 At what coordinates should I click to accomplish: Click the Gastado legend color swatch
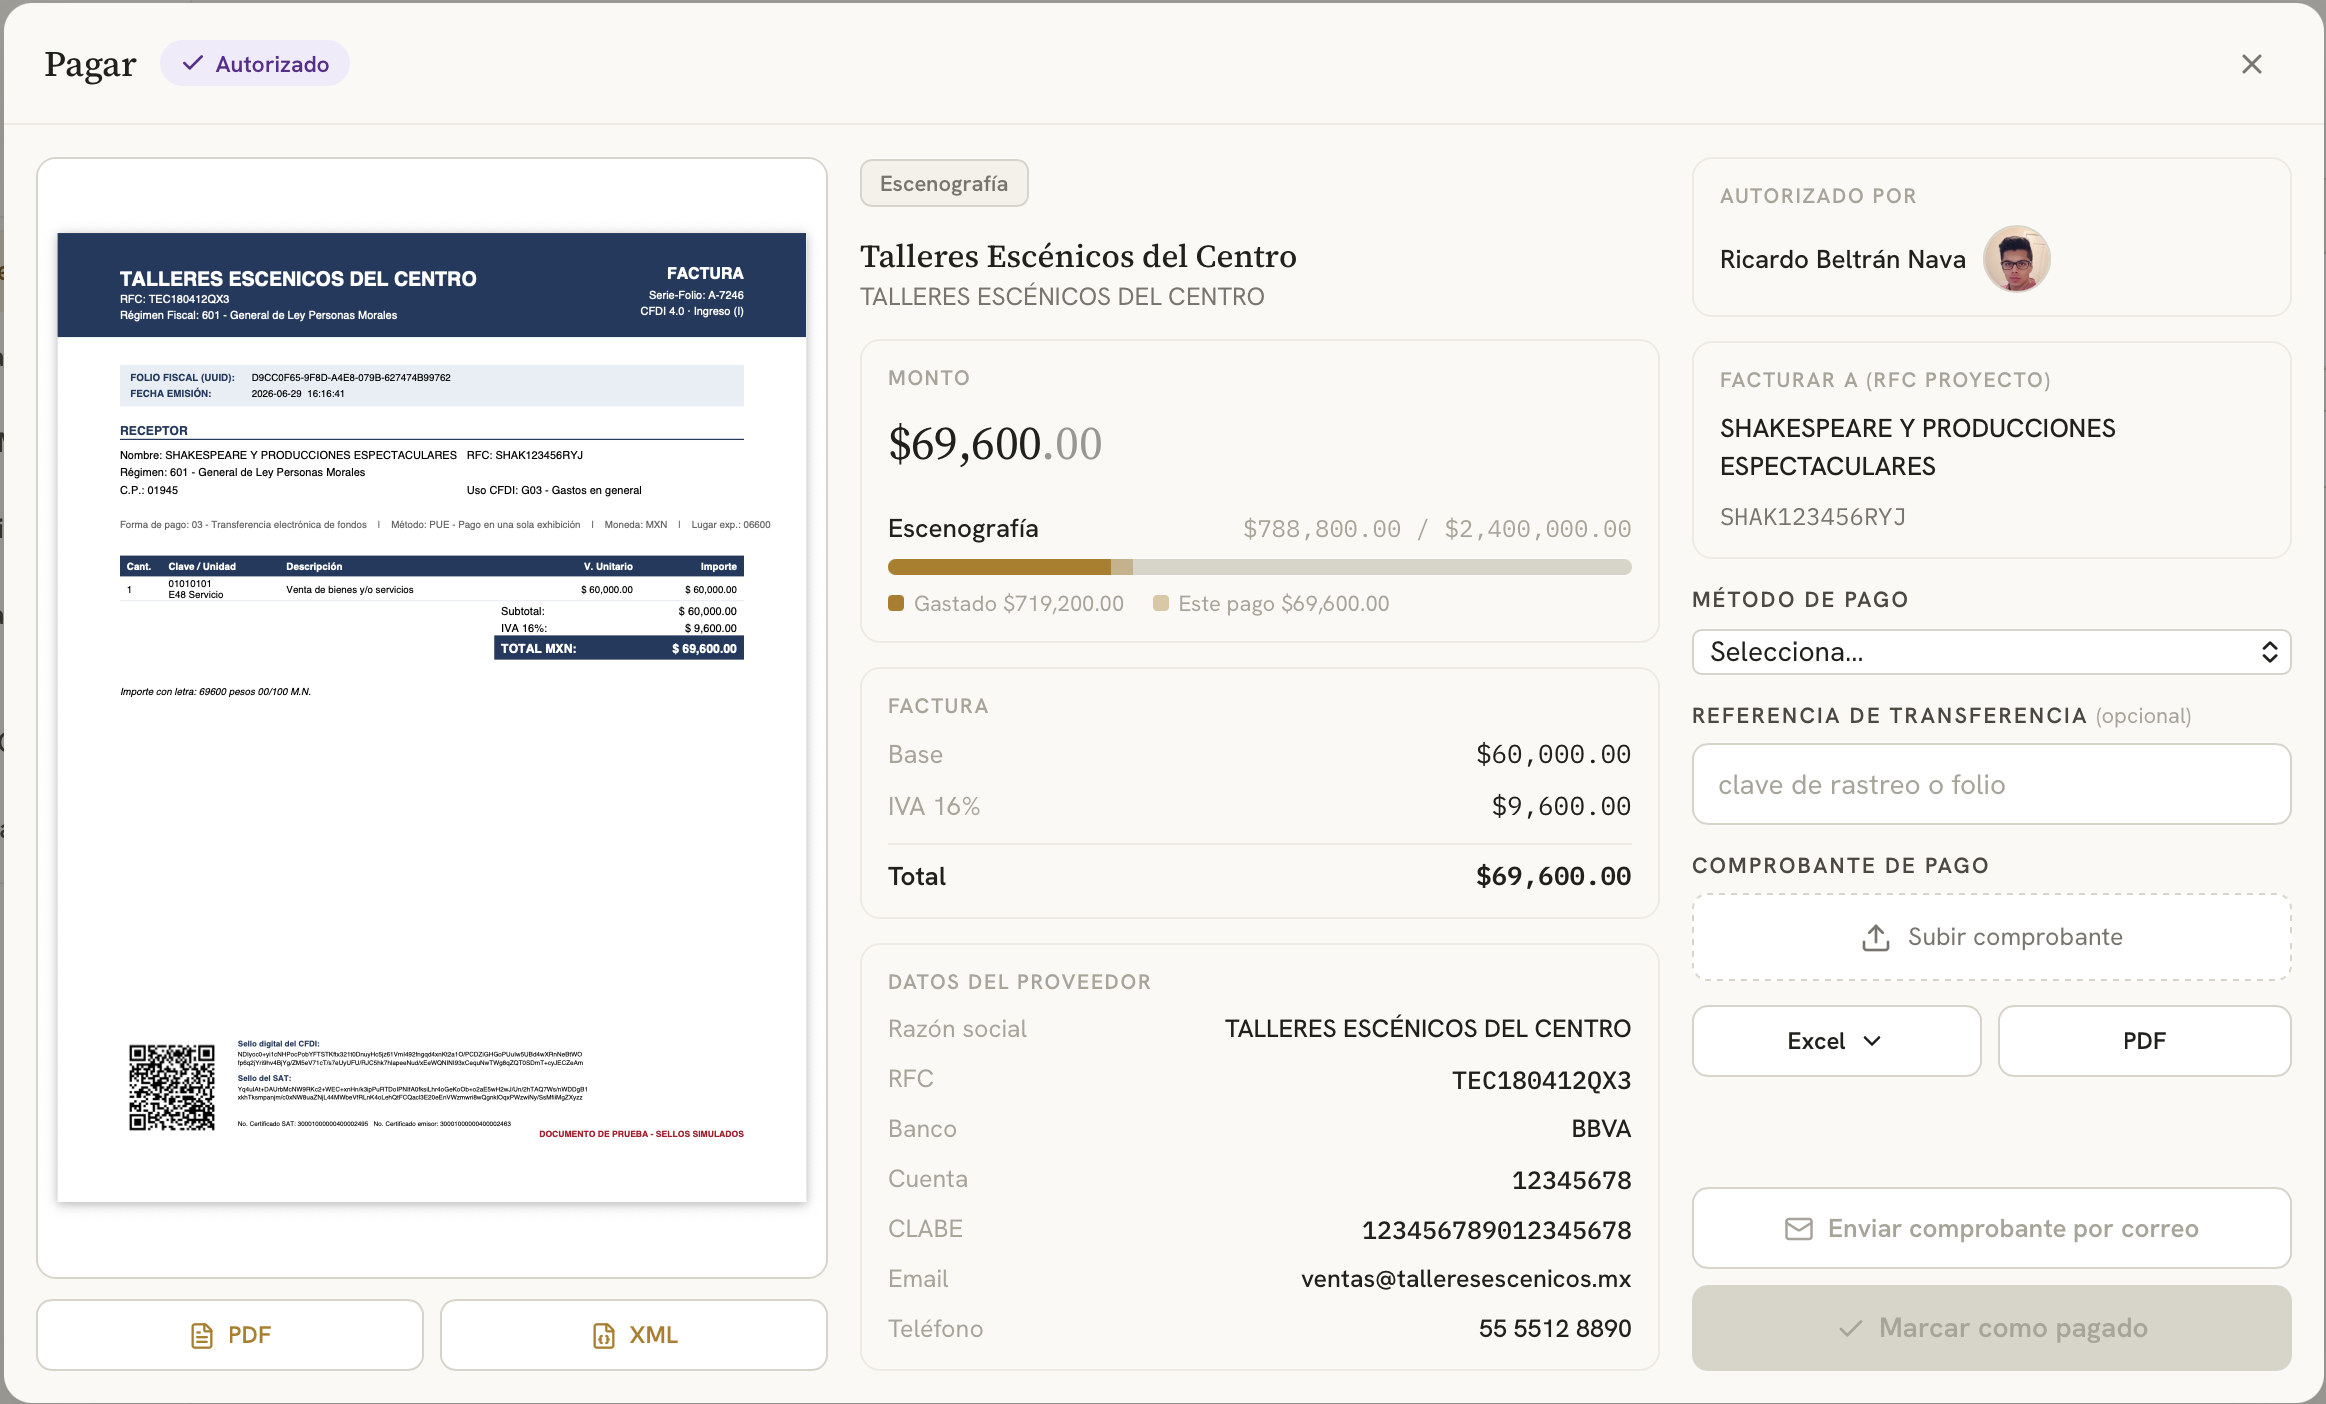point(896,603)
